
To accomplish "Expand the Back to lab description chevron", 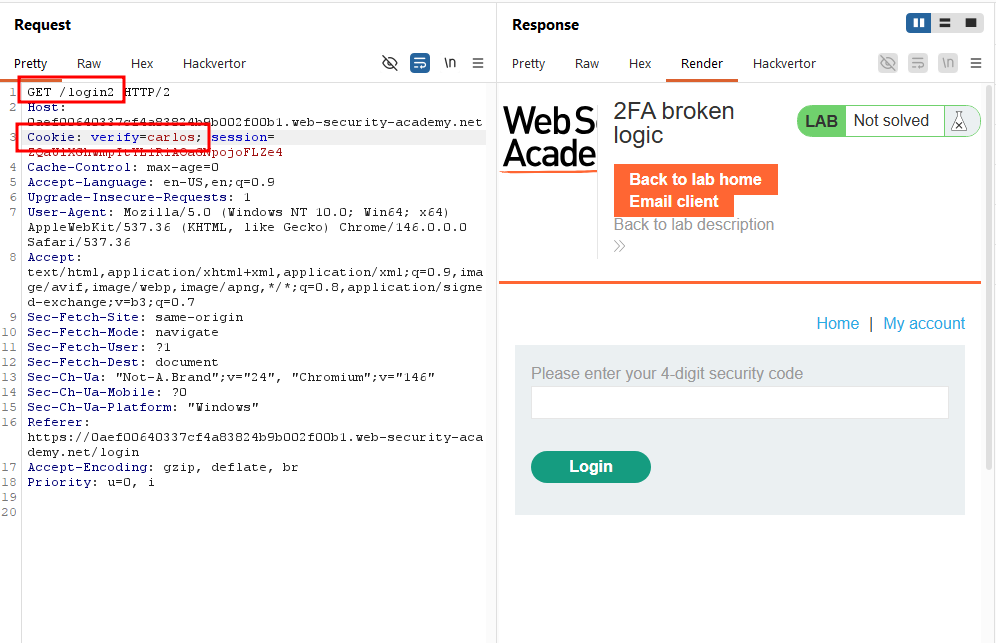I will point(619,247).
